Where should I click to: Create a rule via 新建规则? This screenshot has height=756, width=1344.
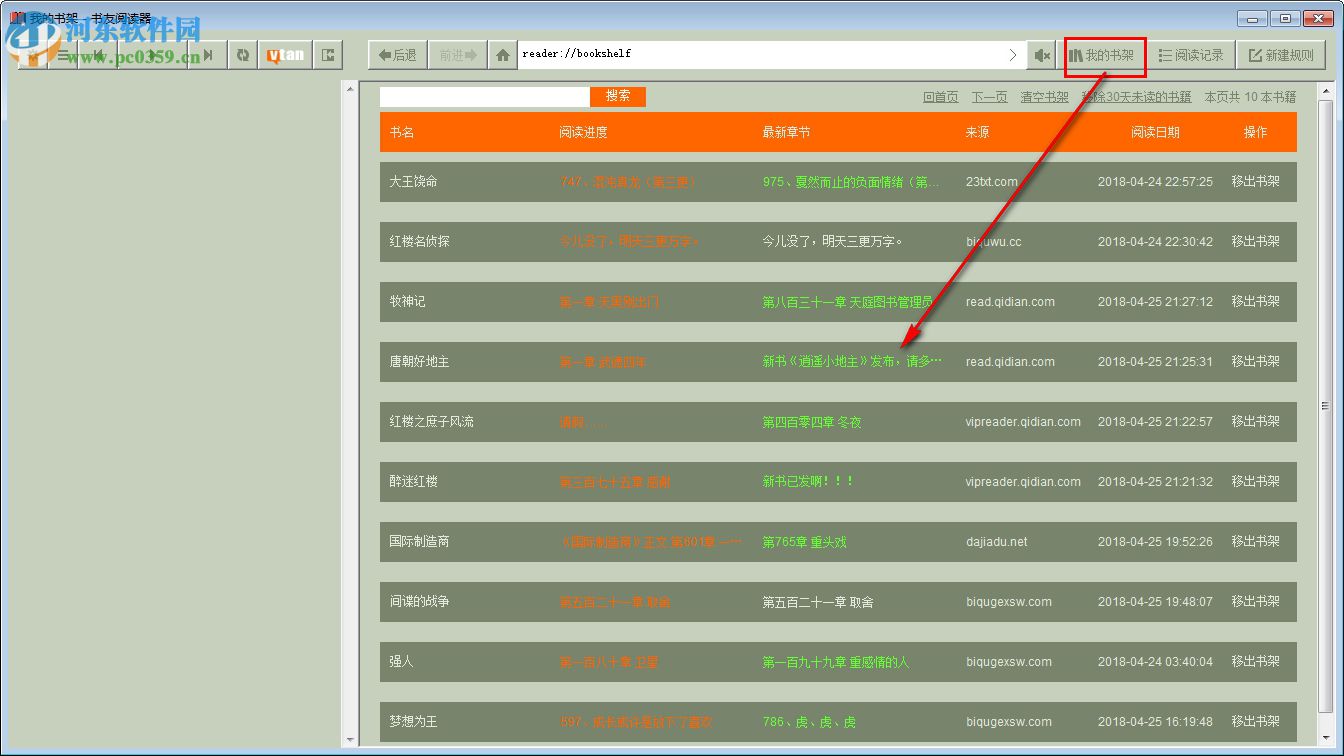(1281, 56)
